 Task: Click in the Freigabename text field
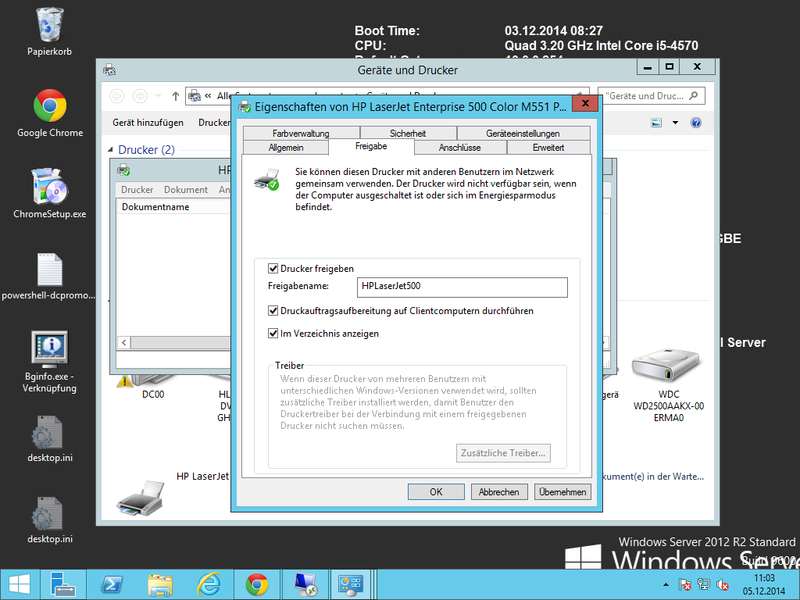(462, 287)
